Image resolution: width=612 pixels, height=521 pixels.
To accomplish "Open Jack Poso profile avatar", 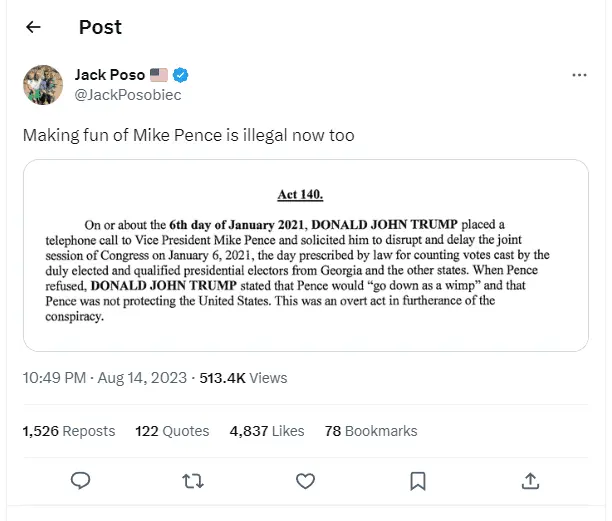I will coord(43,85).
